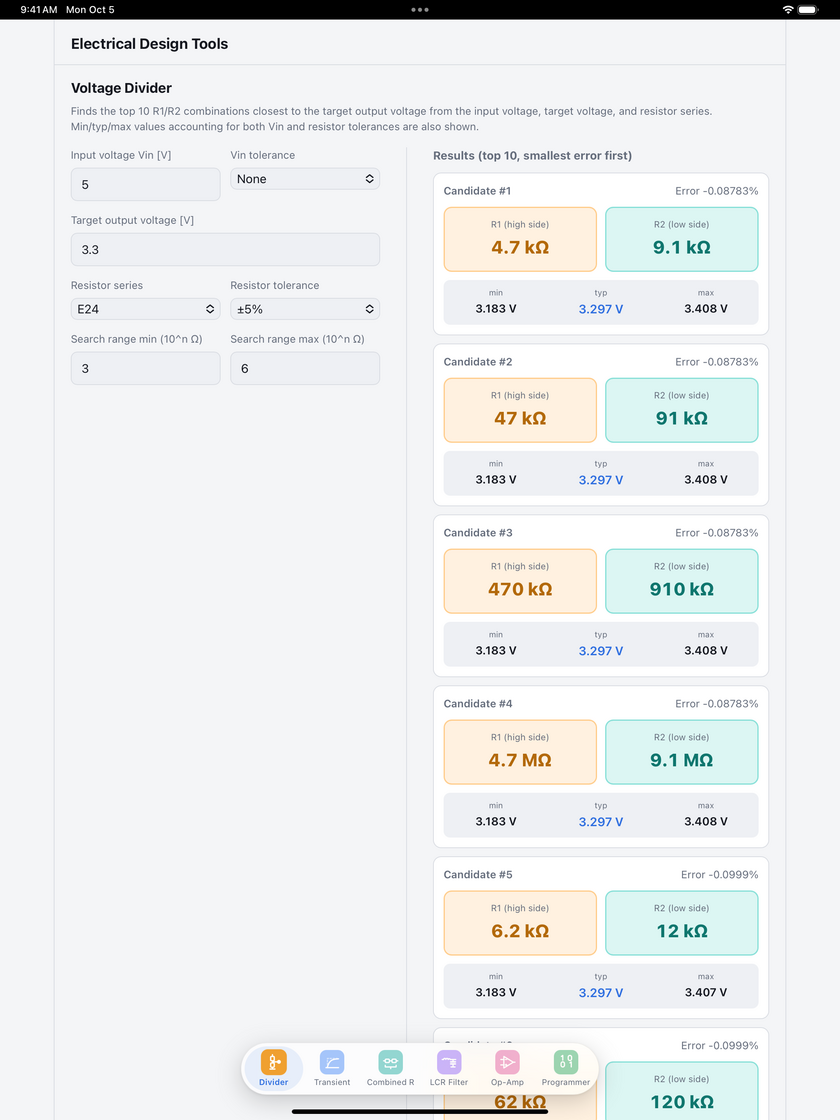
Task: Tap the 47 kΩ R1 card
Action: pyautogui.click(x=520, y=410)
